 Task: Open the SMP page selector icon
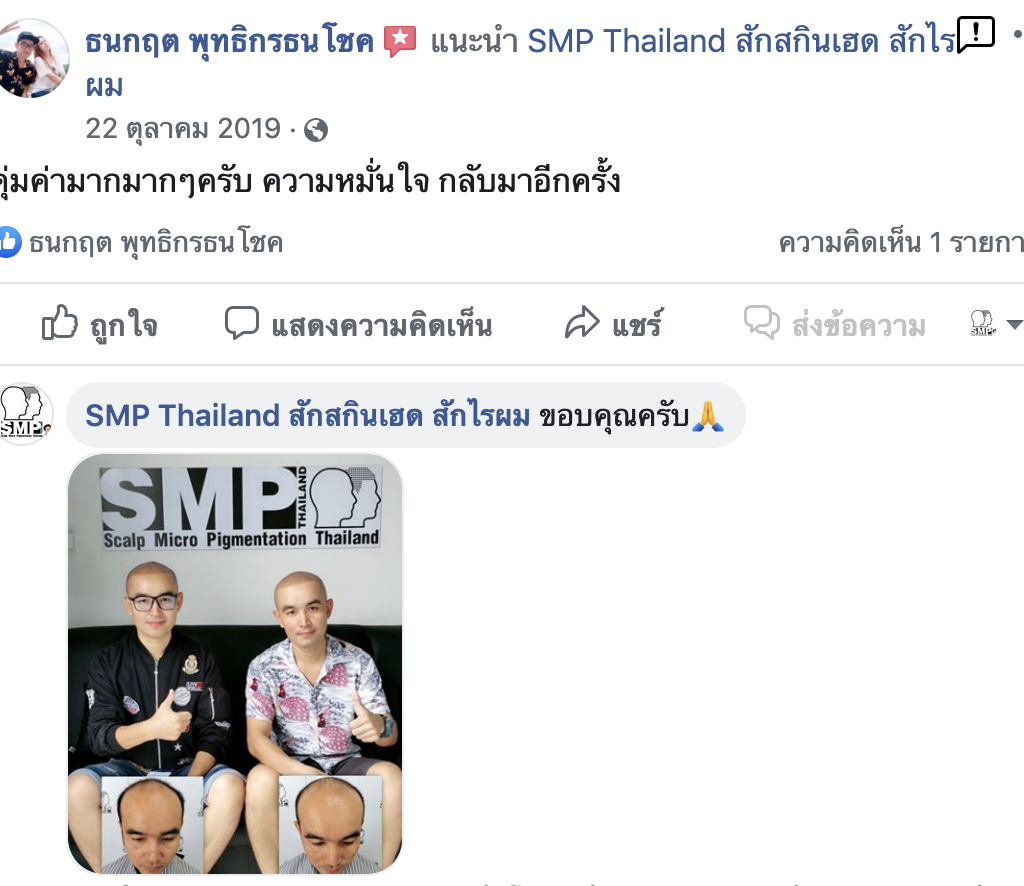click(983, 323)
